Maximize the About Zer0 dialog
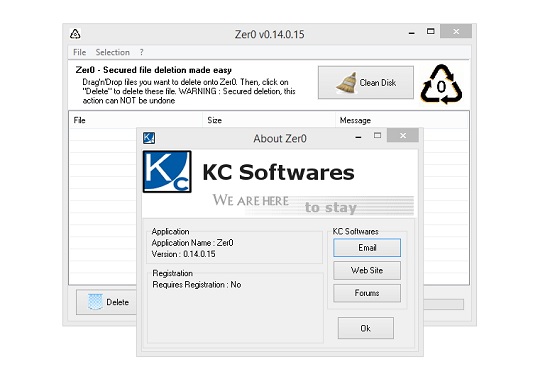 [377, 135]
